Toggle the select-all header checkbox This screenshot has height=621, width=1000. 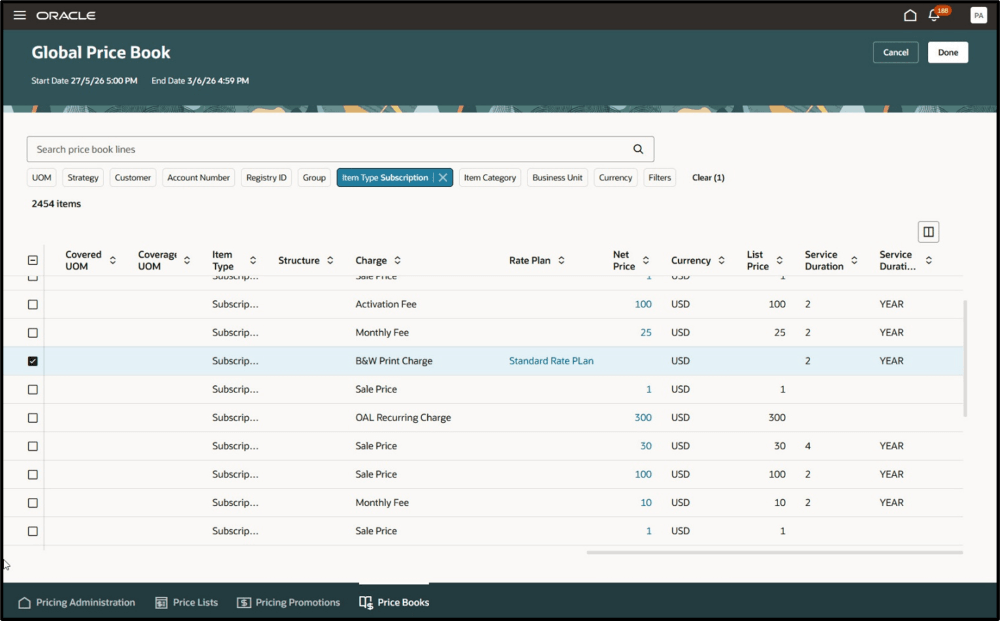click(33, 260)
